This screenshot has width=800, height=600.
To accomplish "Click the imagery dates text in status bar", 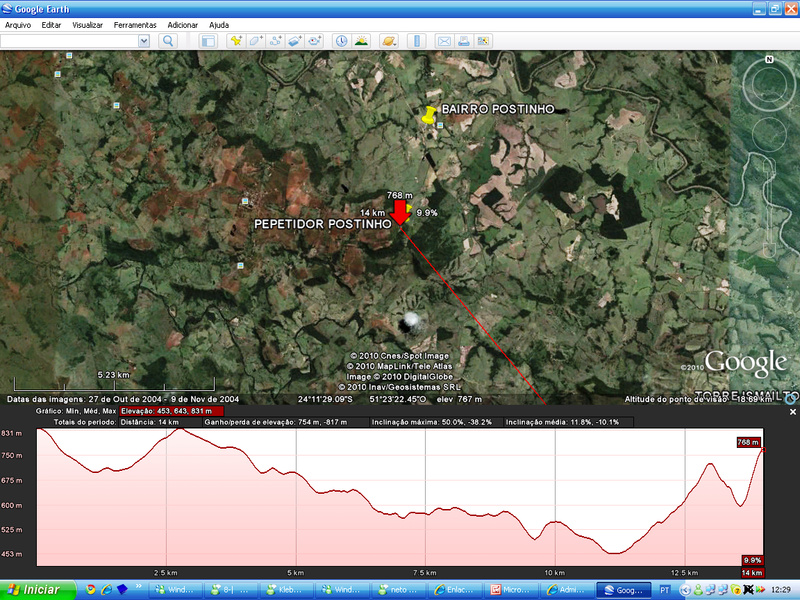I will 123,399.
